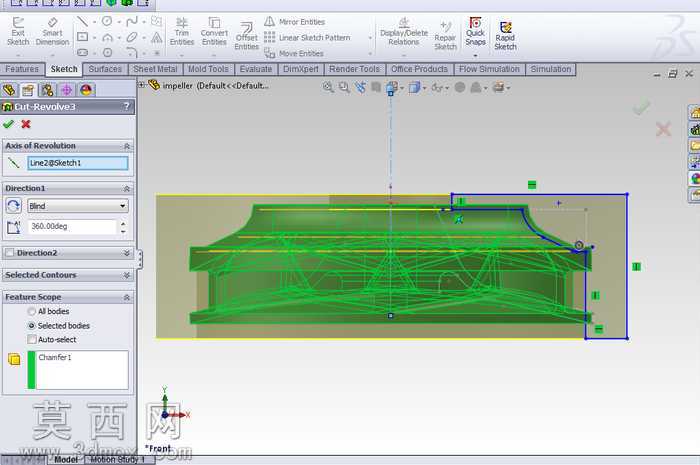
Task: Click the Line2@Sketch1 axis field
Action: [78, 163]
